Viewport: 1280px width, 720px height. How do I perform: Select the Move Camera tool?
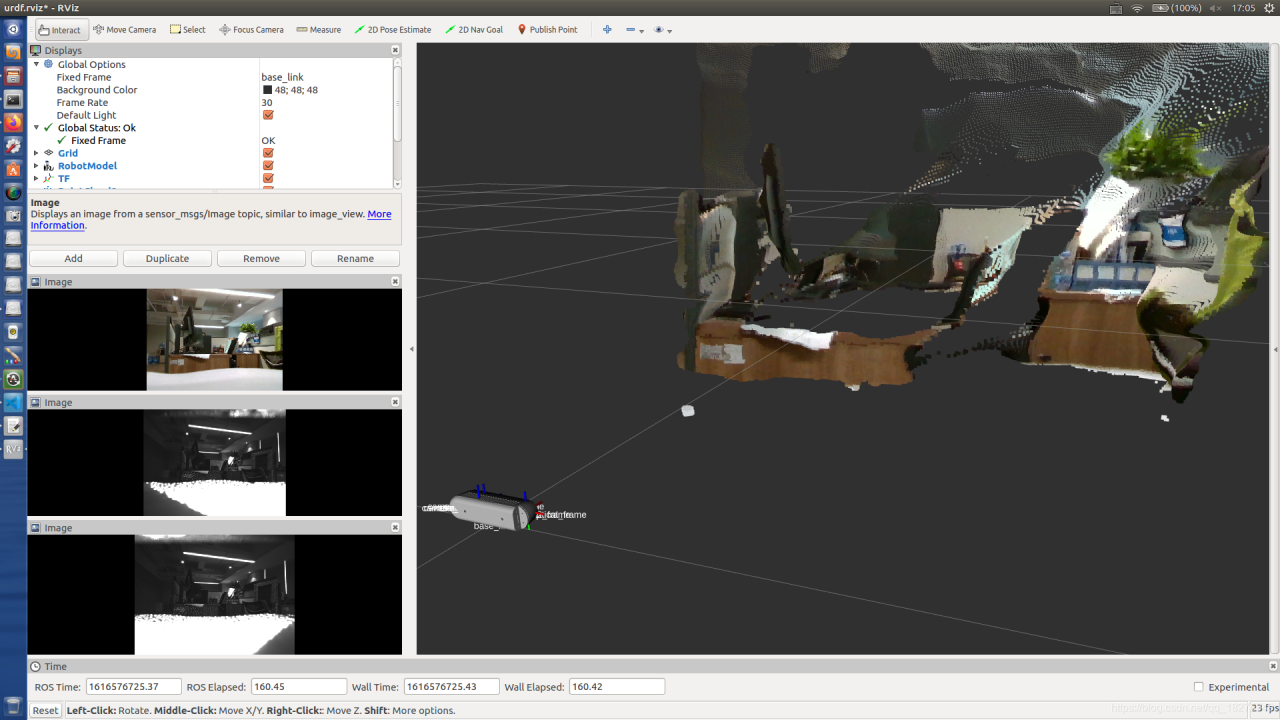click(x=124, y=30)
